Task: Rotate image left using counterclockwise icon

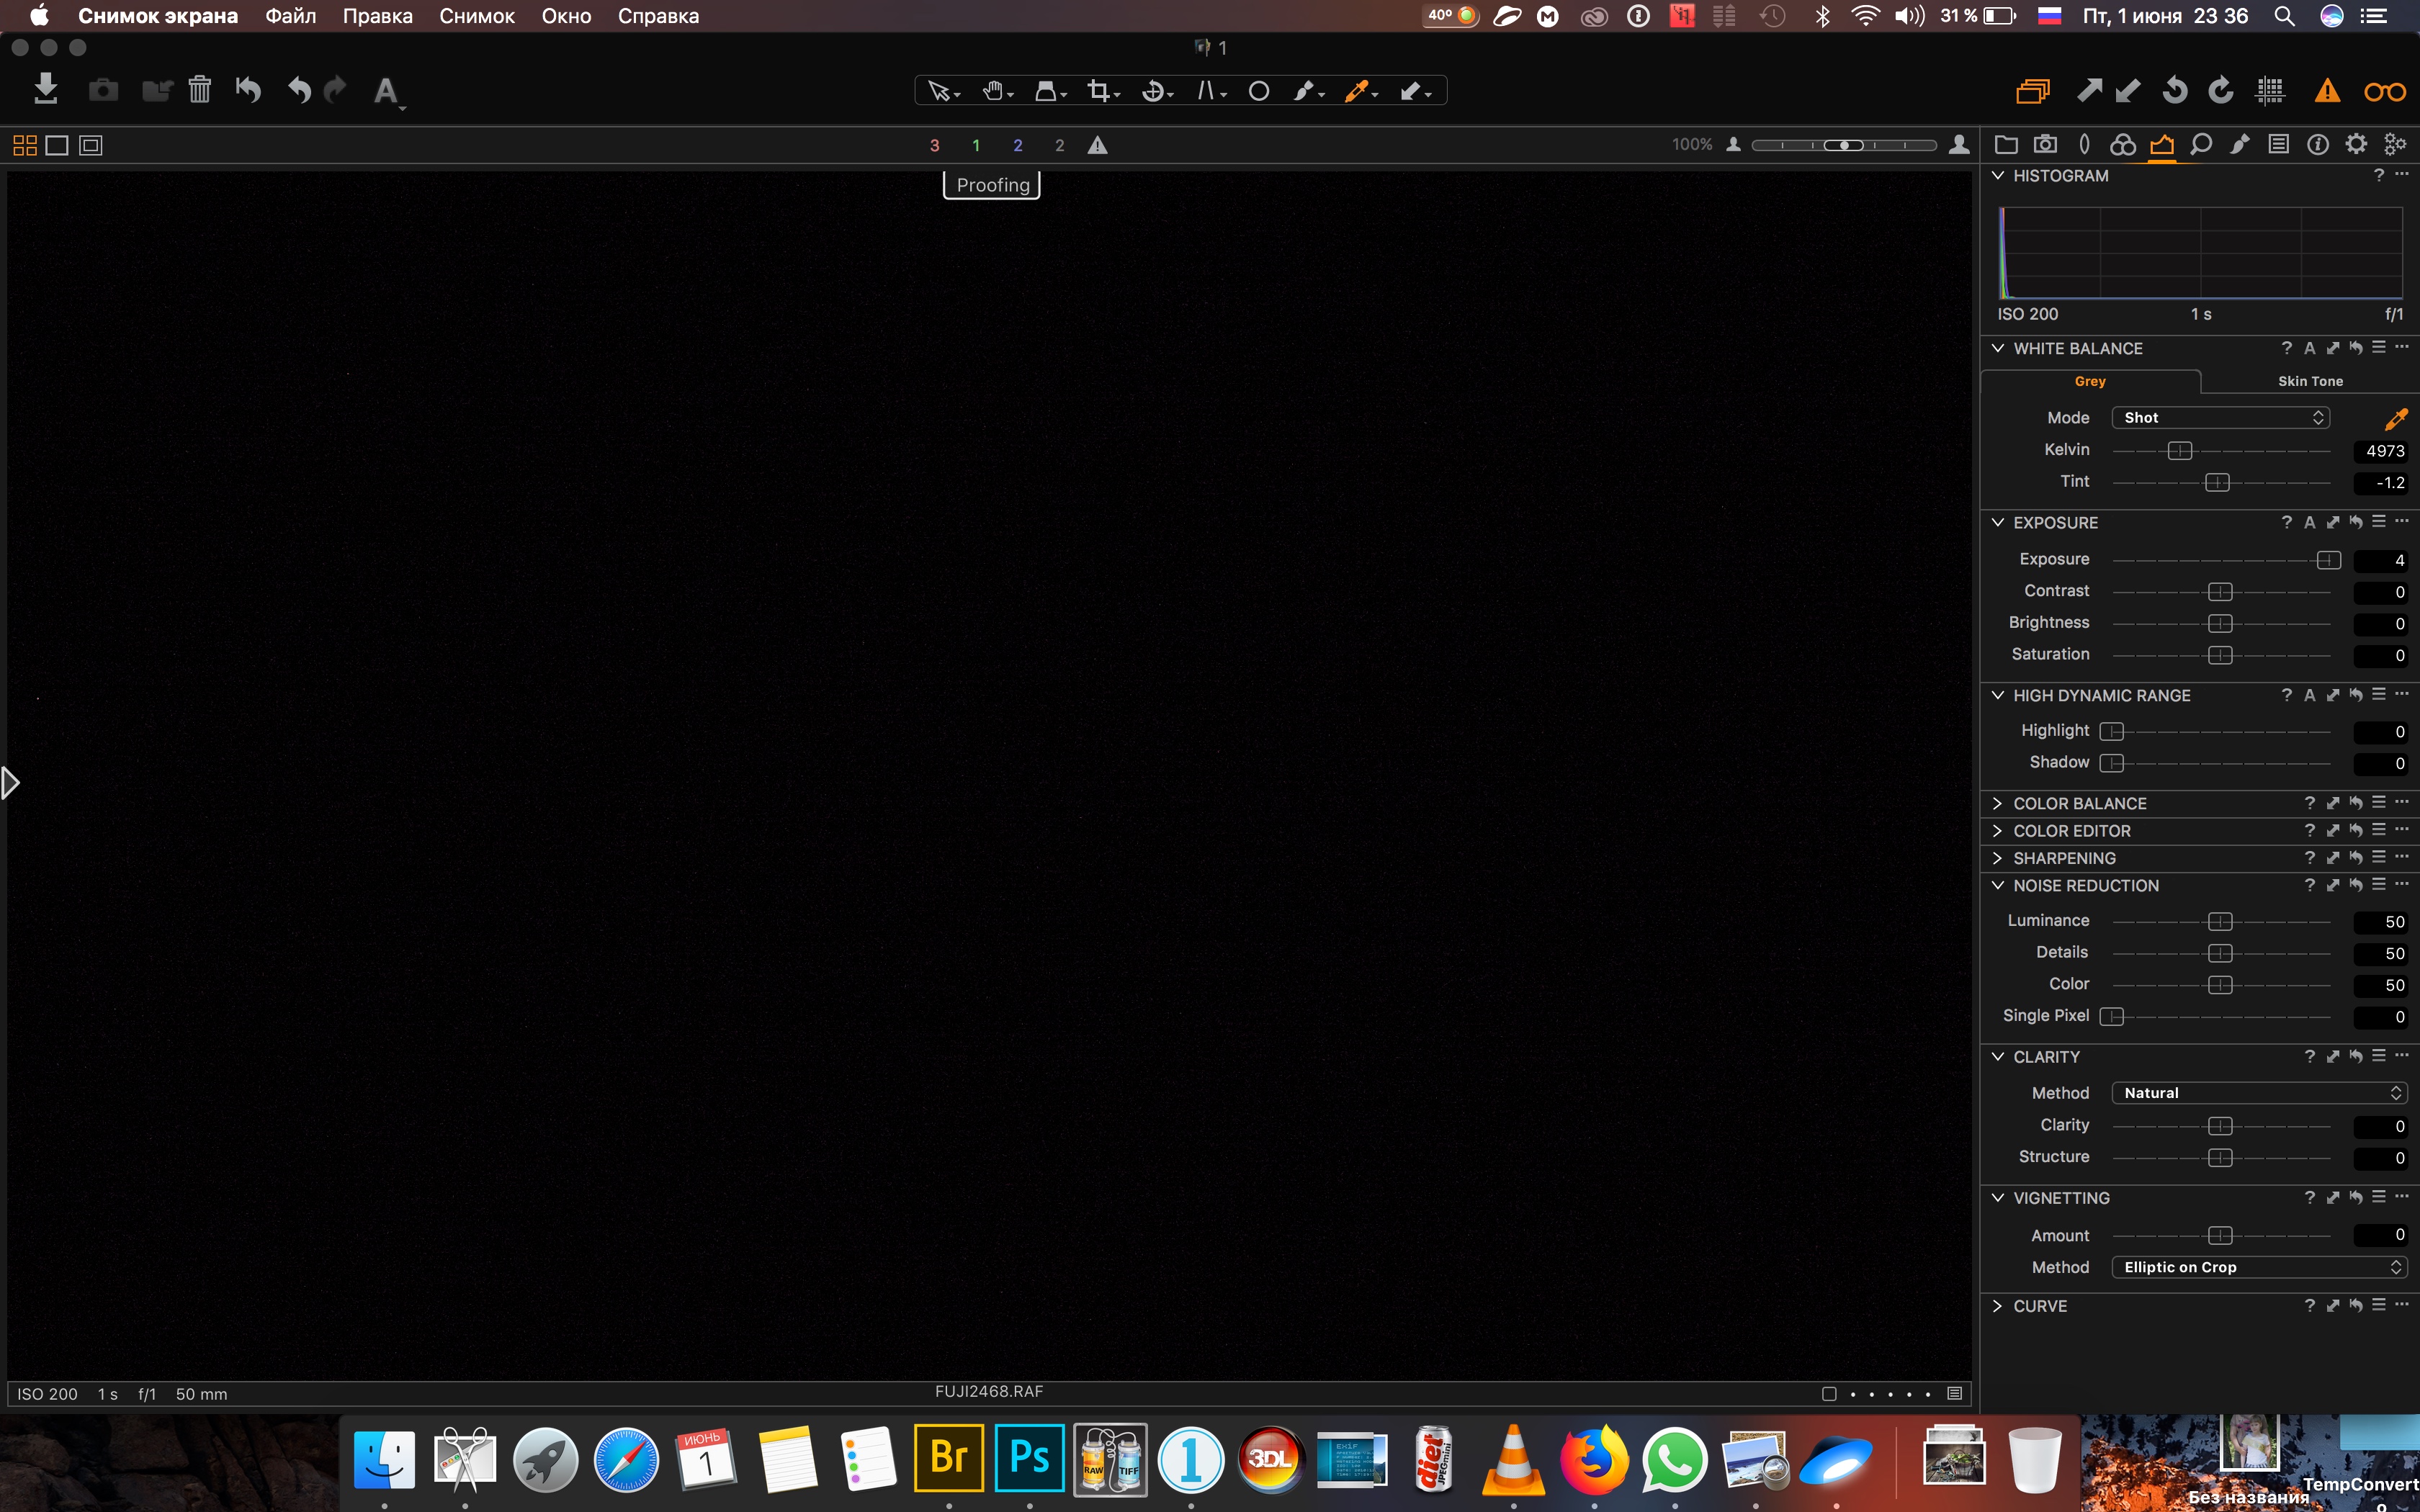Action: click(x=2175, y=91)
